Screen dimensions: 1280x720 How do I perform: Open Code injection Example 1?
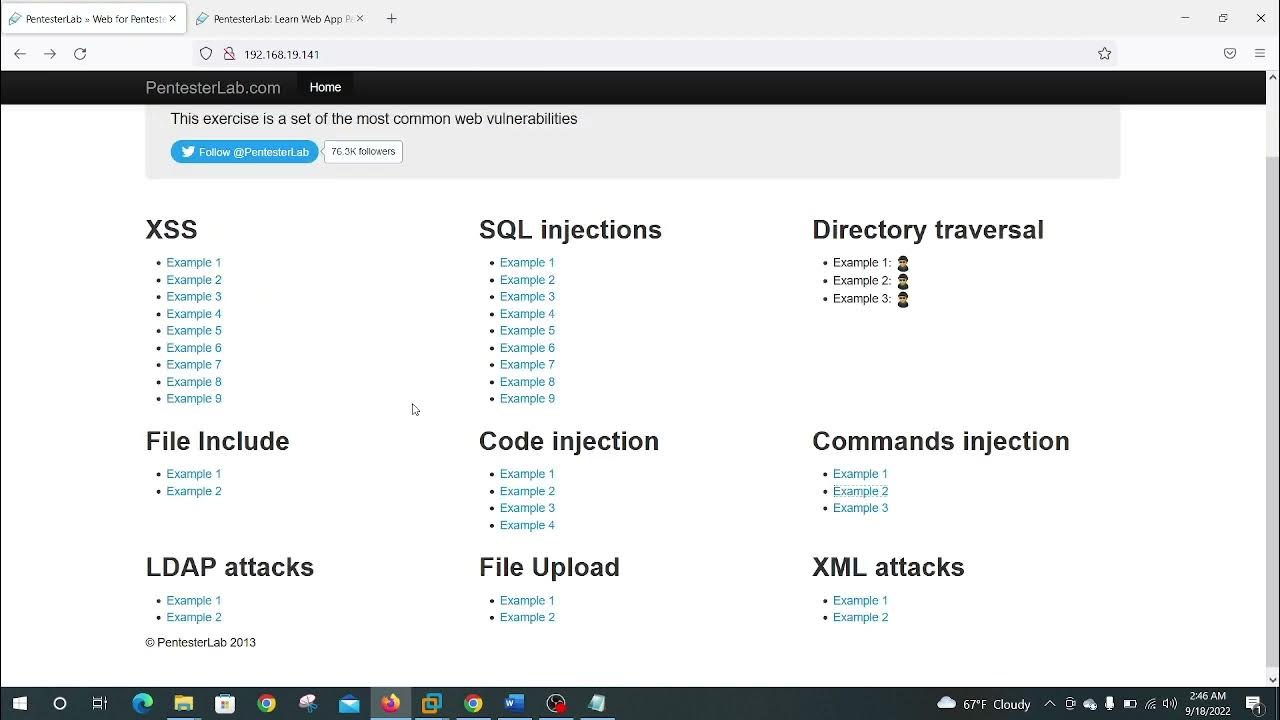[527, 474]
